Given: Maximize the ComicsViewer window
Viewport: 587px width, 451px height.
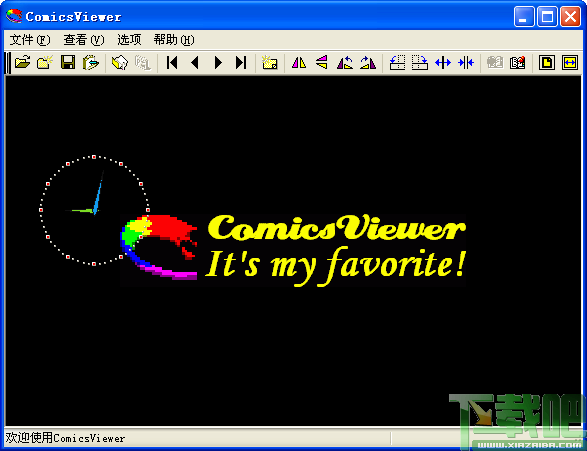Looking at the screenshot, I should 547,16.
